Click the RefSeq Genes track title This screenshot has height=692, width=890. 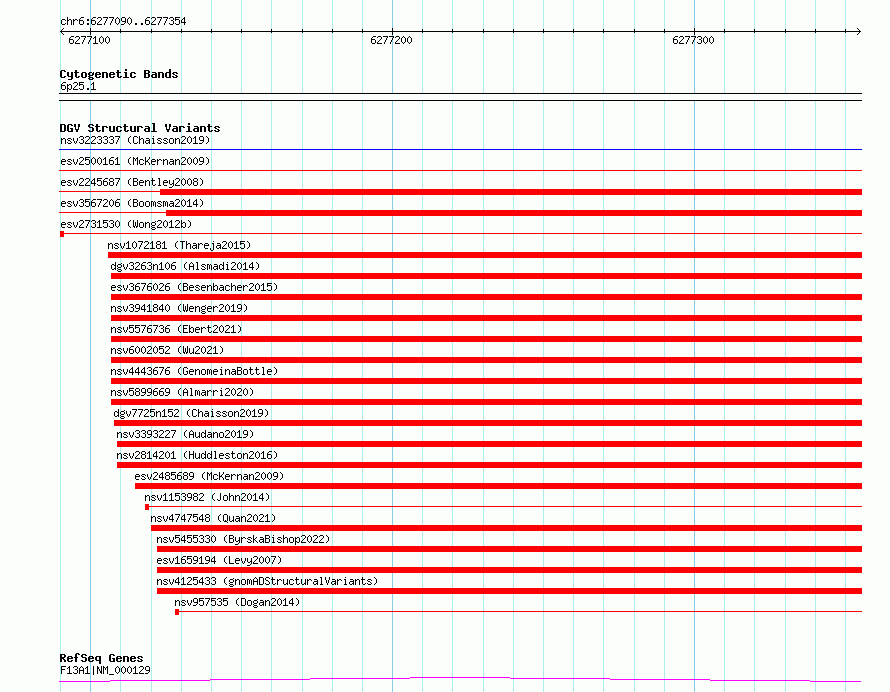pos(101,658)
